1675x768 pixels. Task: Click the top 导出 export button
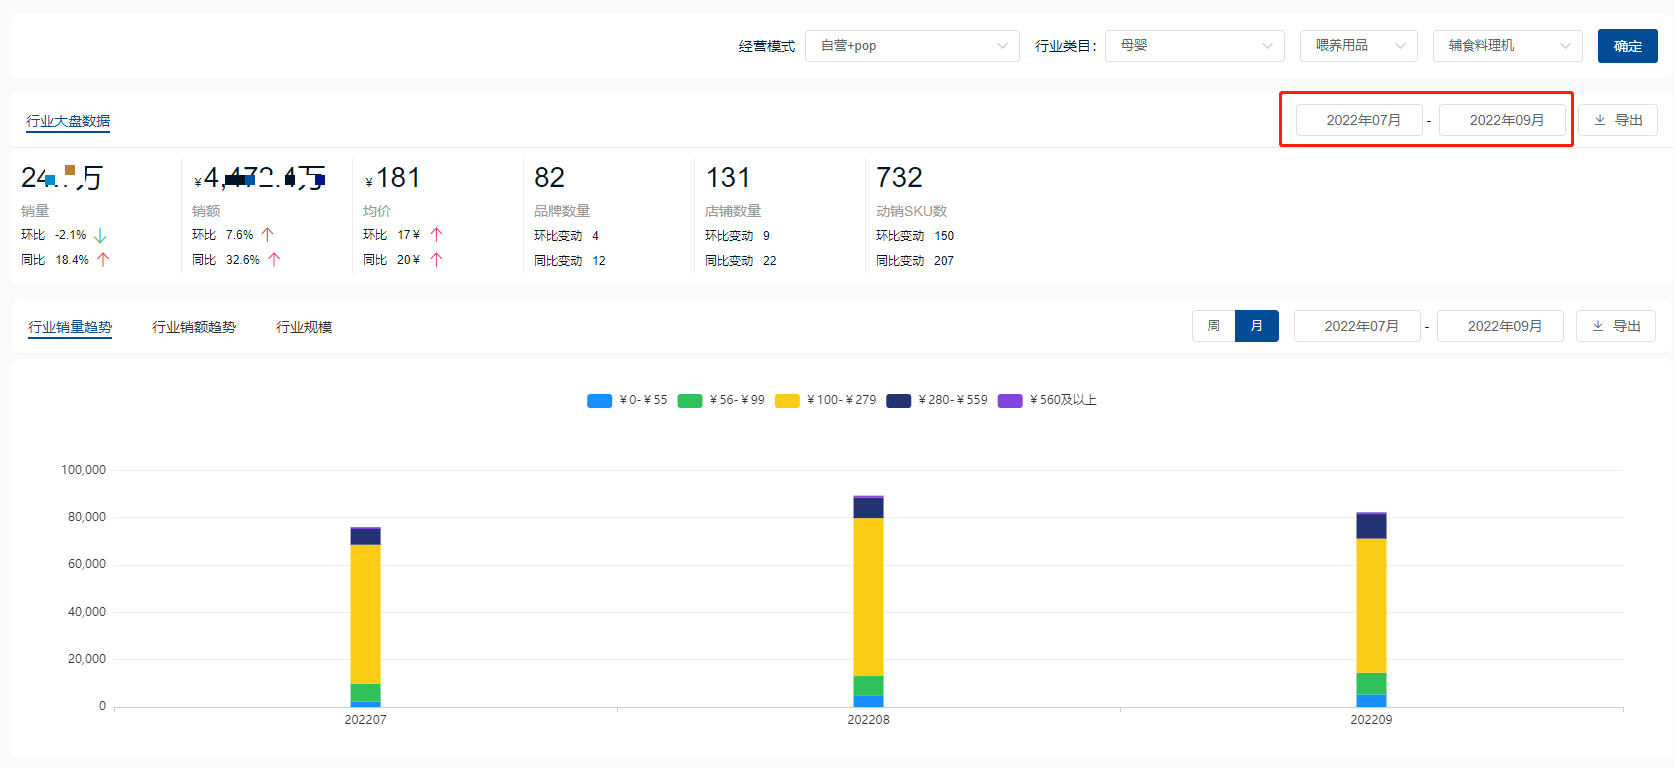1617,120
